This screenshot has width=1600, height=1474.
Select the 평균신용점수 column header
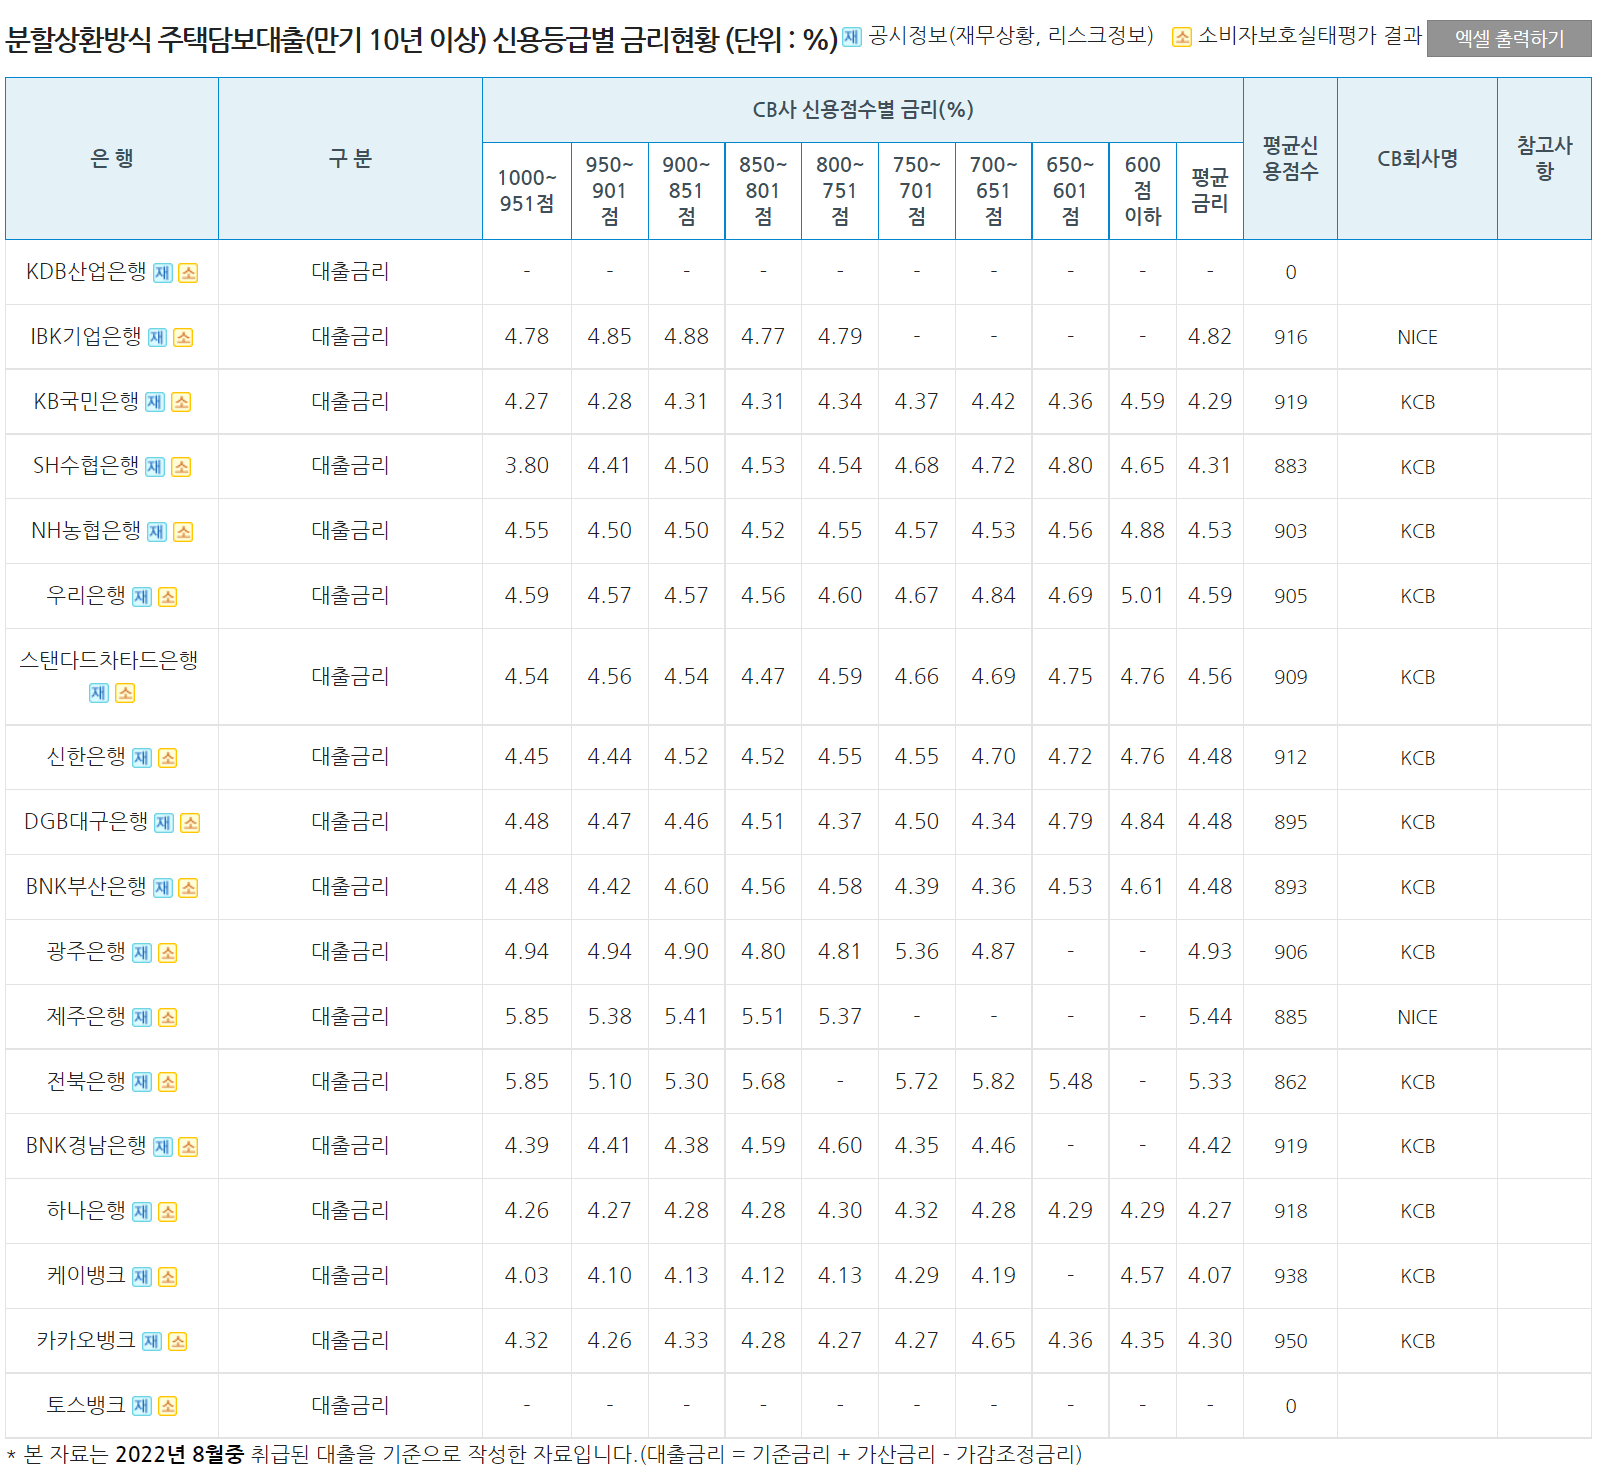coord(1290,158)
